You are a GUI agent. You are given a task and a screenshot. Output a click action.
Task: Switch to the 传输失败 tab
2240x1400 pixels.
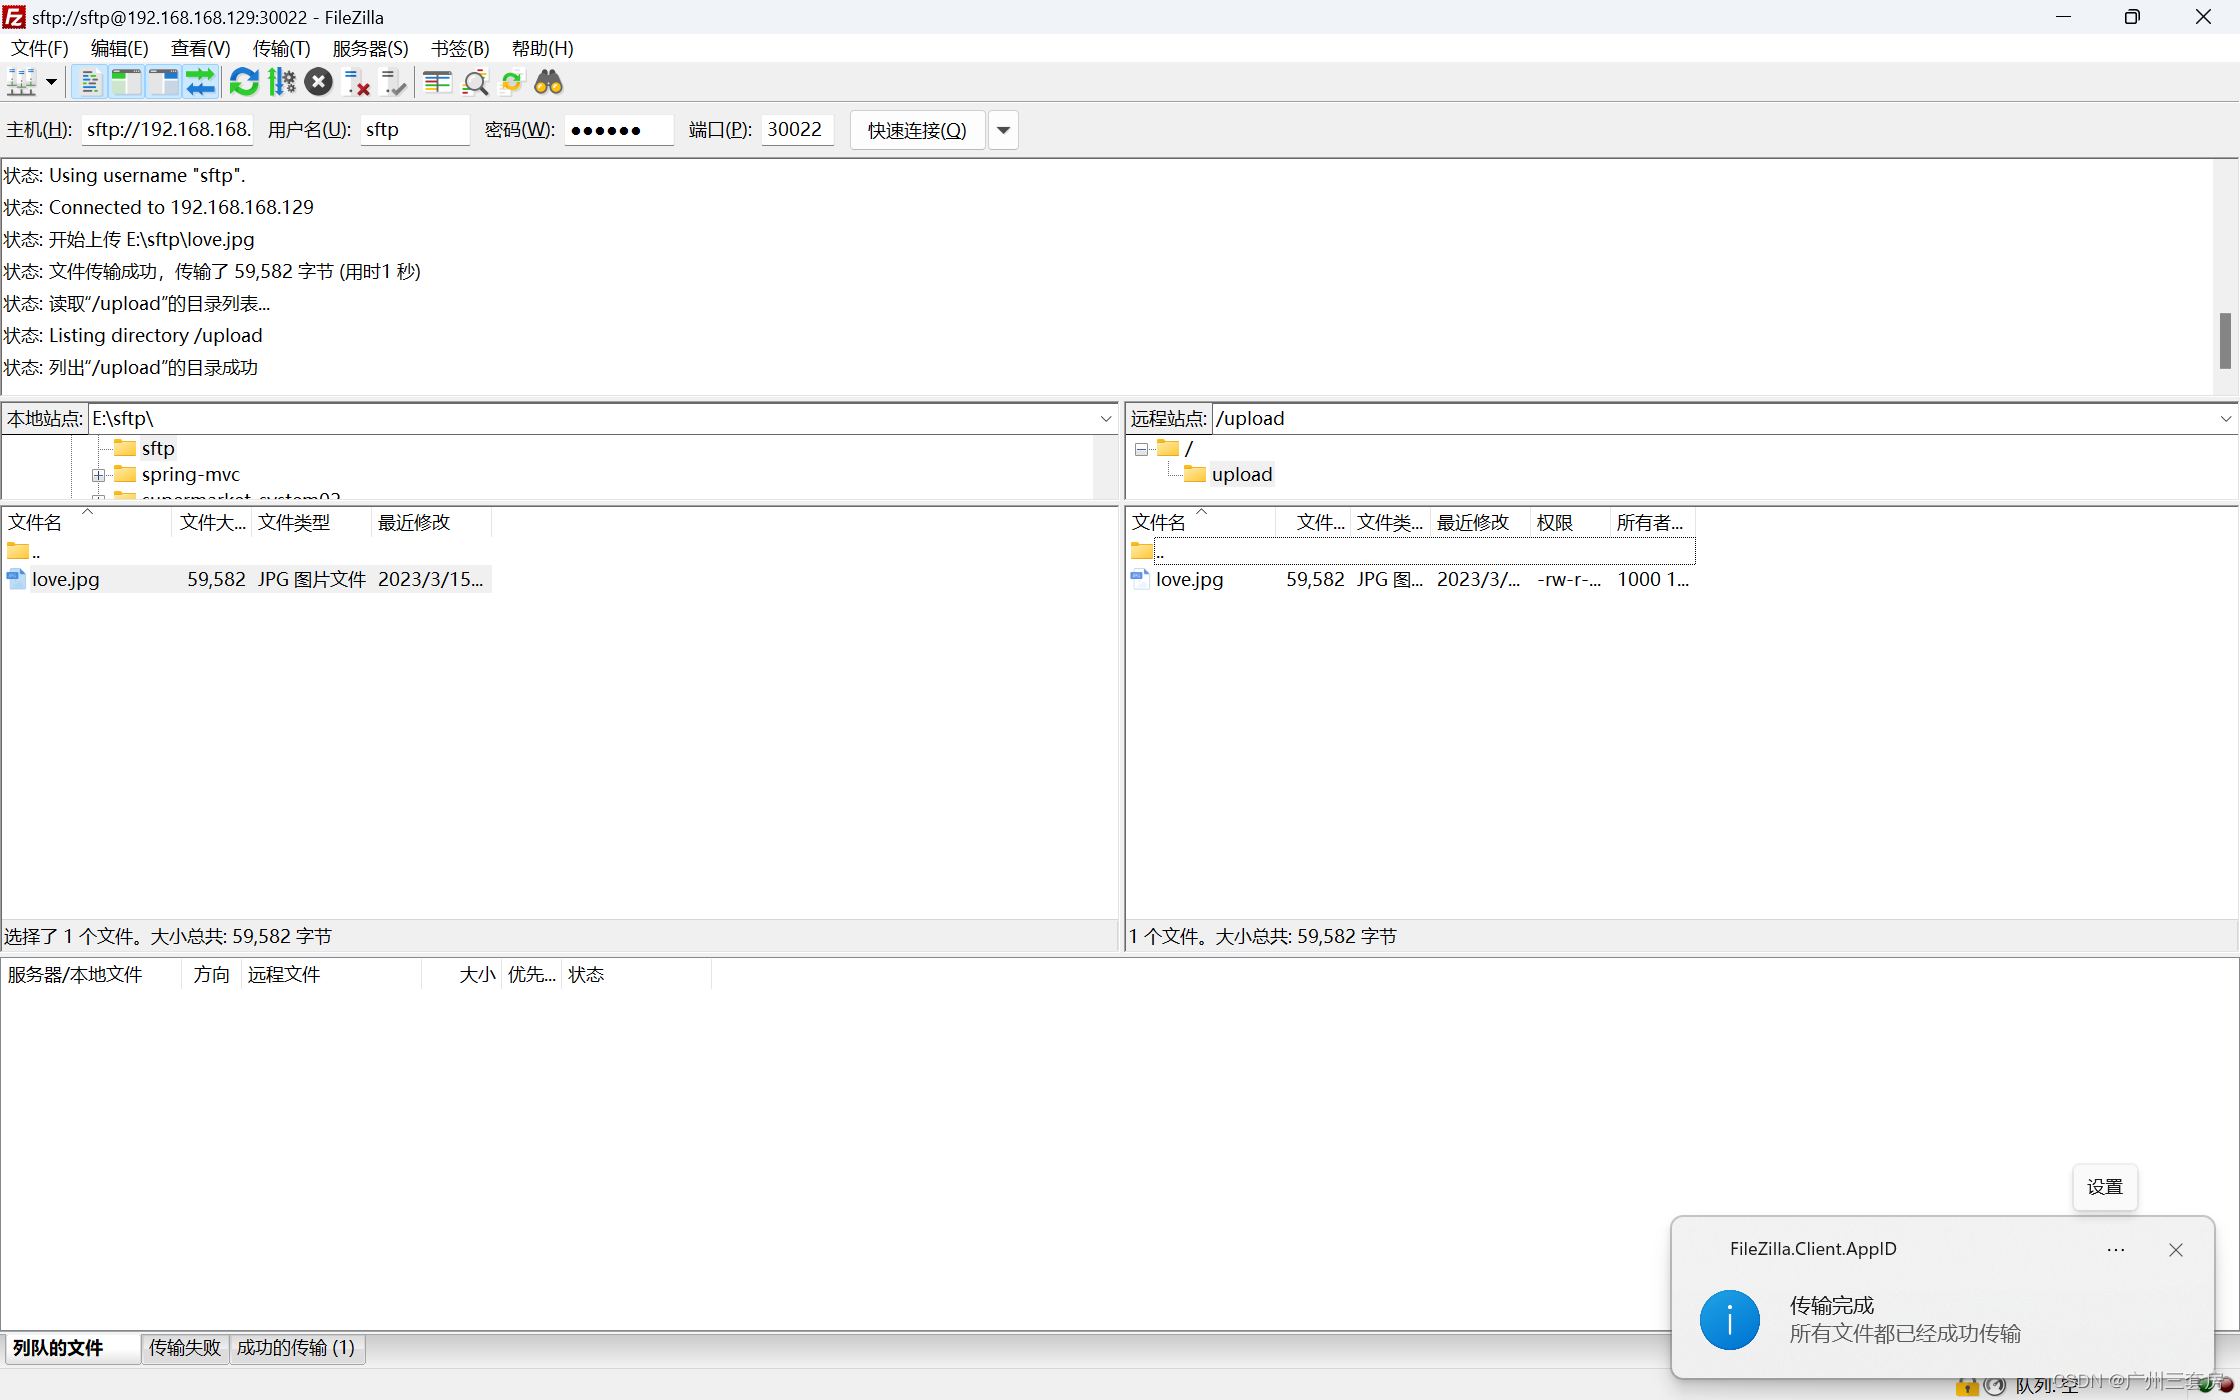pos(185,1348)
